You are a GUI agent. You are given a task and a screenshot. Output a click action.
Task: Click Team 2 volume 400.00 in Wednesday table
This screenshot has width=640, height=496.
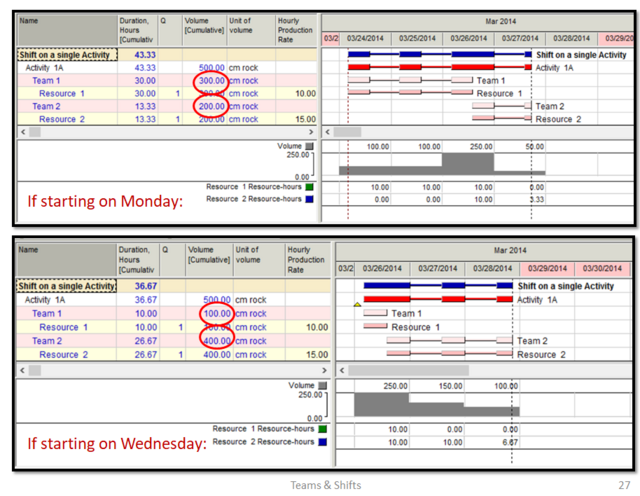pyautogui.click(x=217, y=341)
